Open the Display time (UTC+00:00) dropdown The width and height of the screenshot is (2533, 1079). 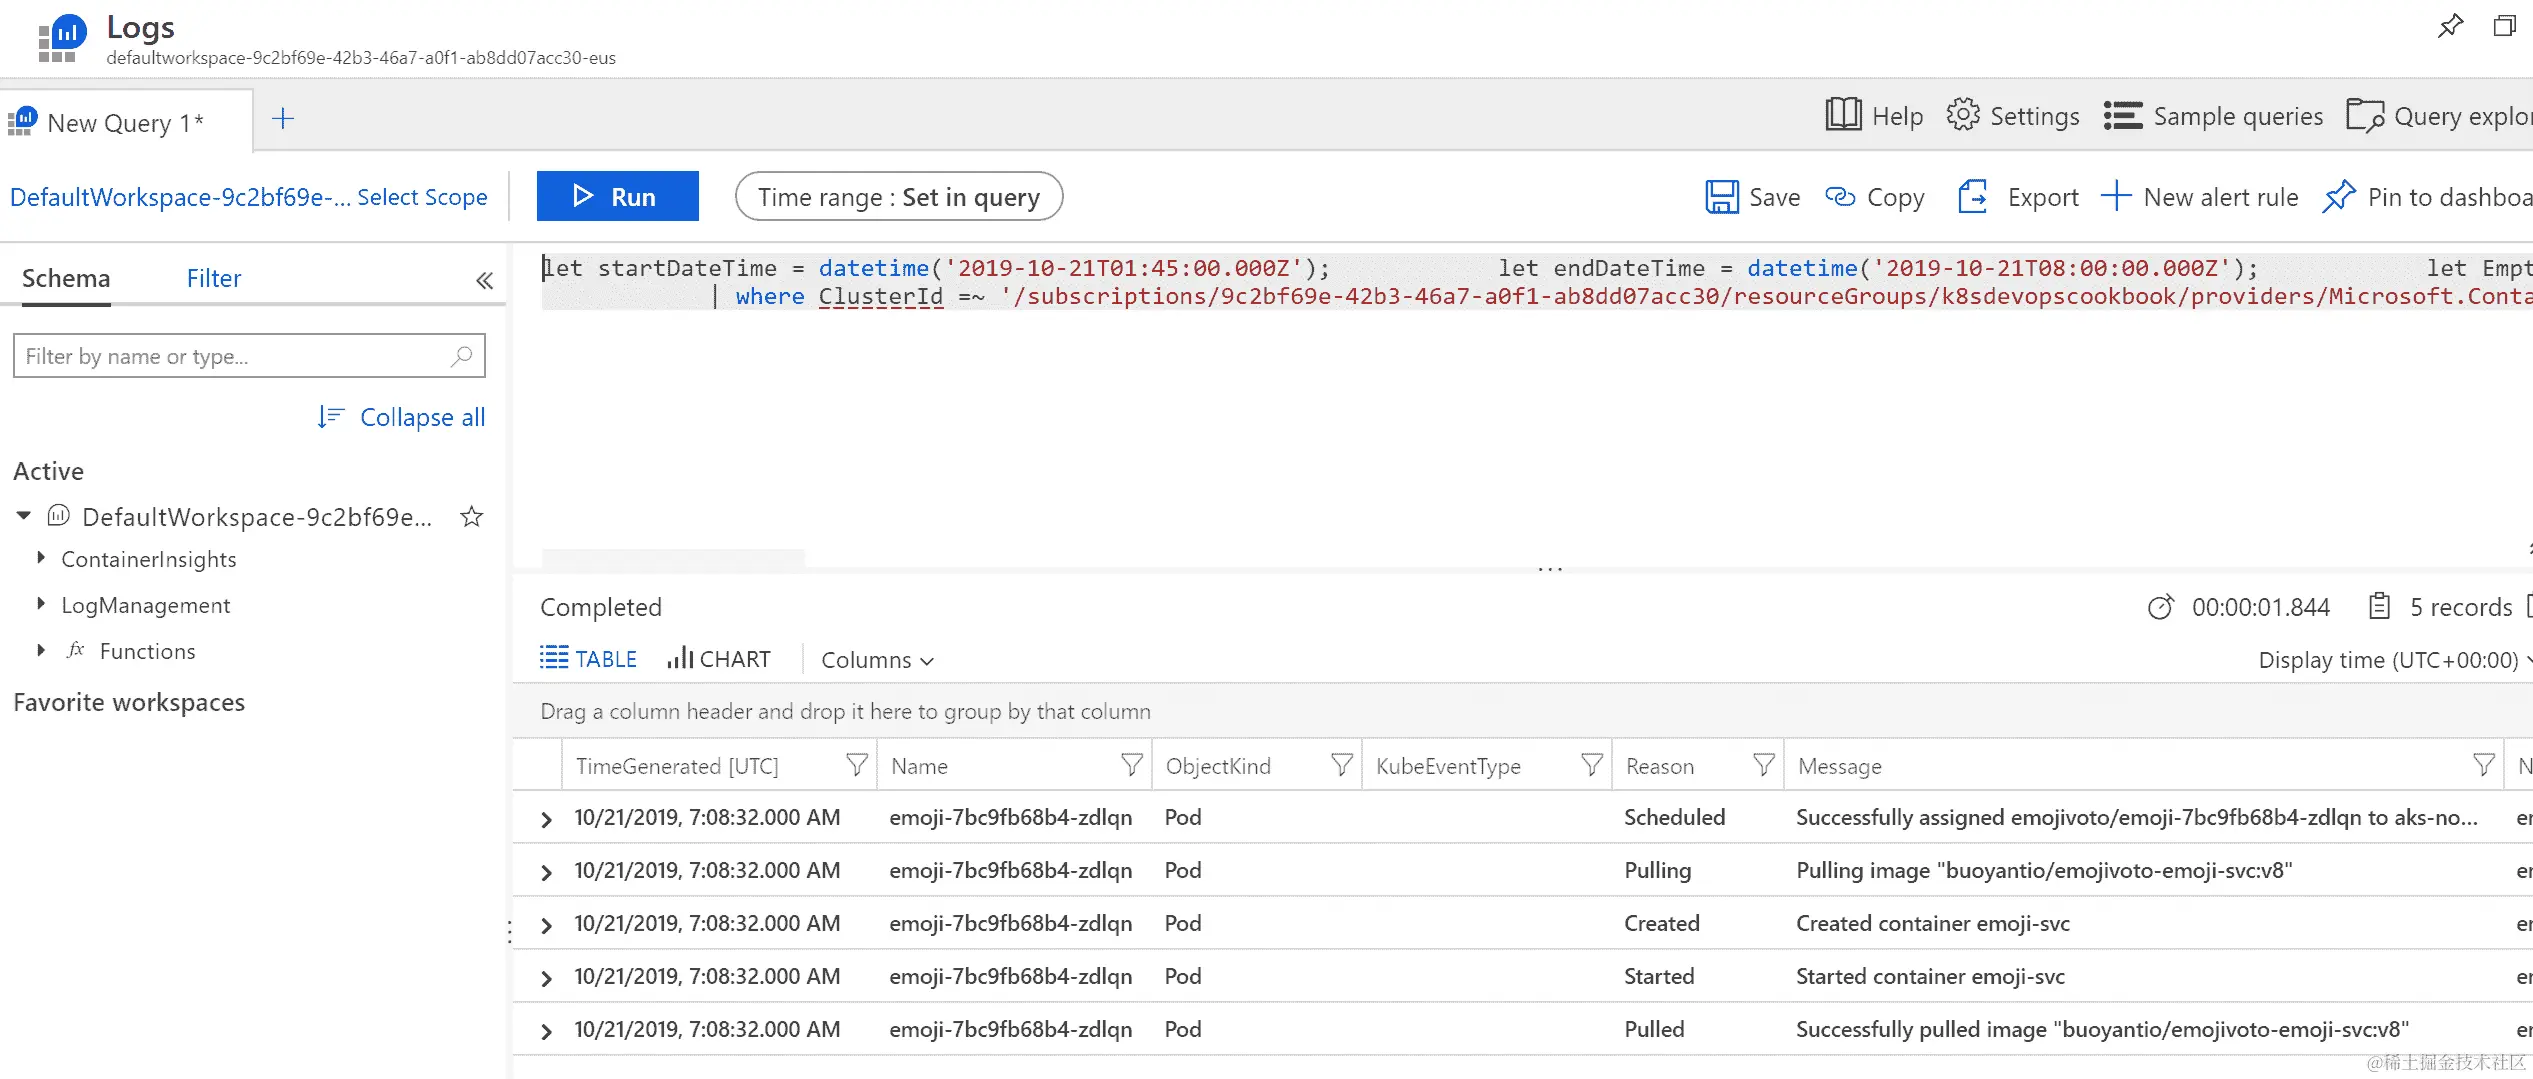(x=2395, y=660)
